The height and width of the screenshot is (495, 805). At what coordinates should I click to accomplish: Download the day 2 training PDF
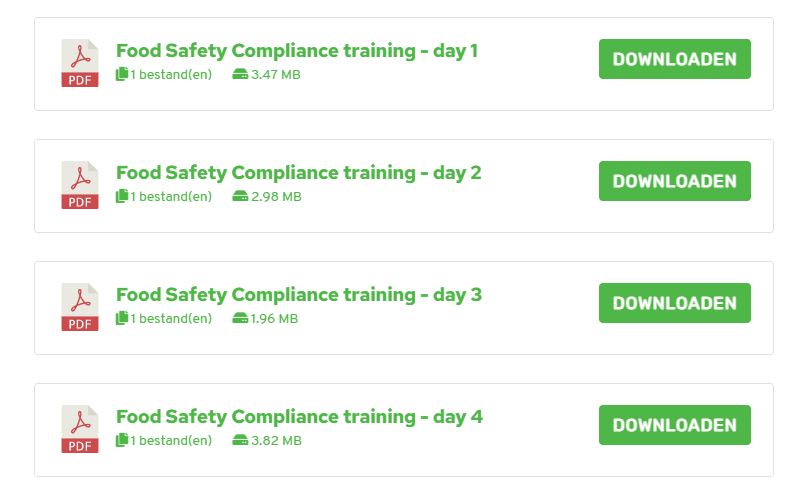pyautogui.click(x=675, y=181)
